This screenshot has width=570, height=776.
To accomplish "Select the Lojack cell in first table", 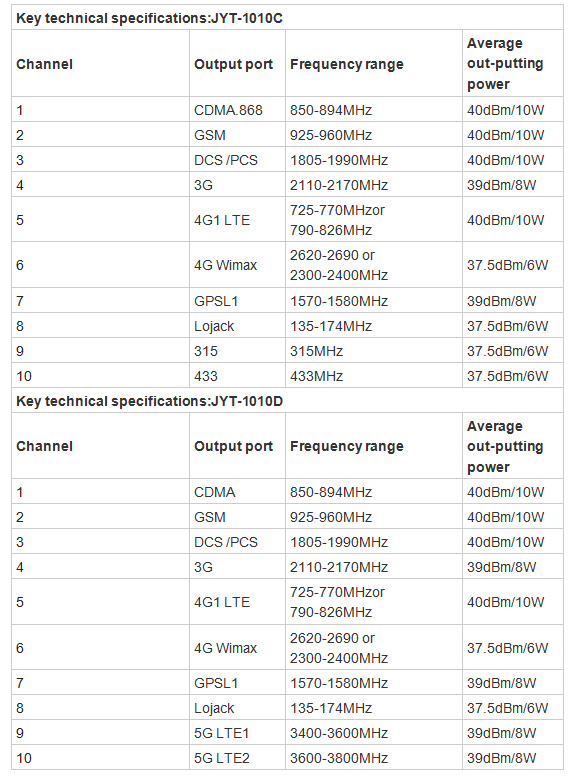I will point(238,326).
